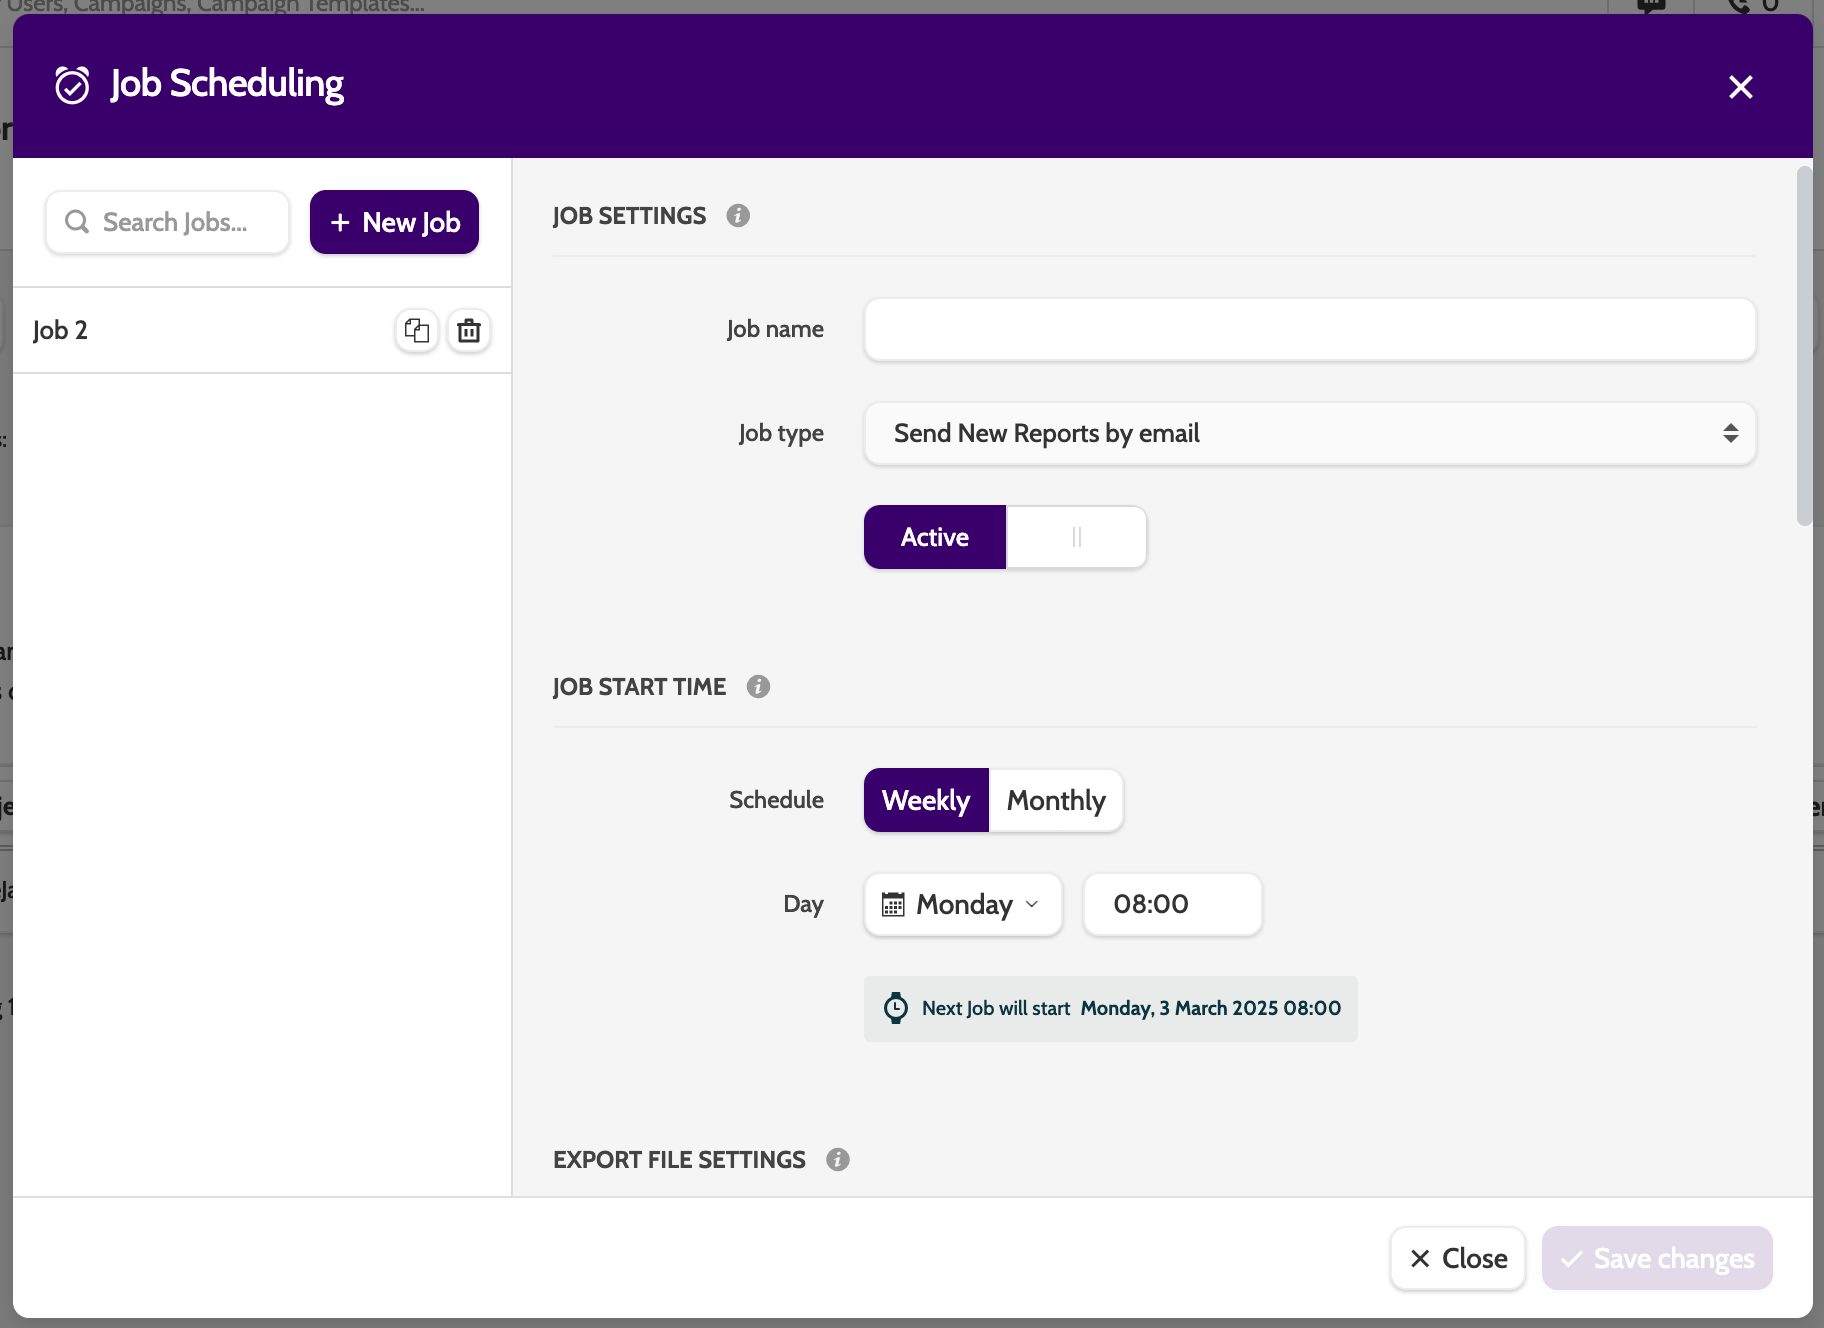Switch job status to paused

point(1076,537)
